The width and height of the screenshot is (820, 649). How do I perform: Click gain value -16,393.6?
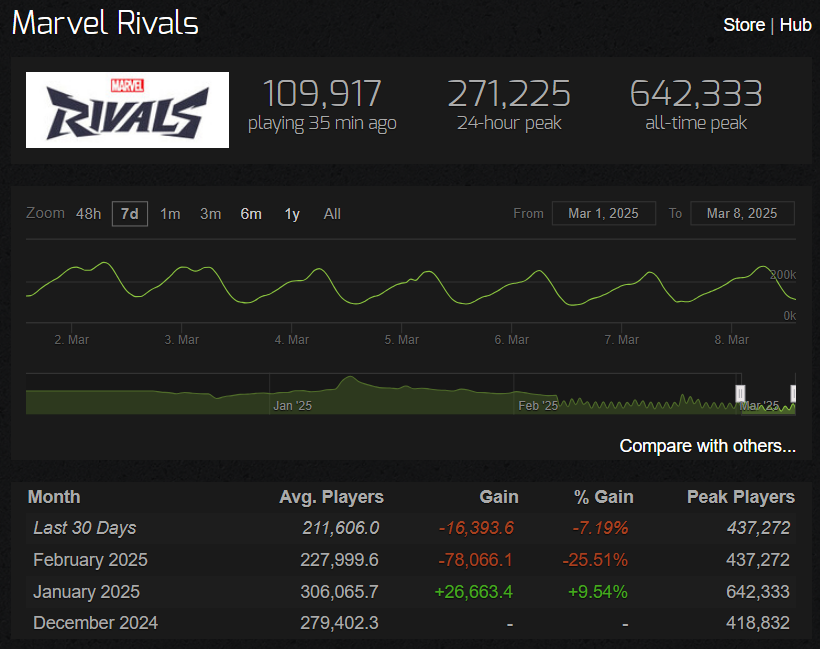click(476, 528)
